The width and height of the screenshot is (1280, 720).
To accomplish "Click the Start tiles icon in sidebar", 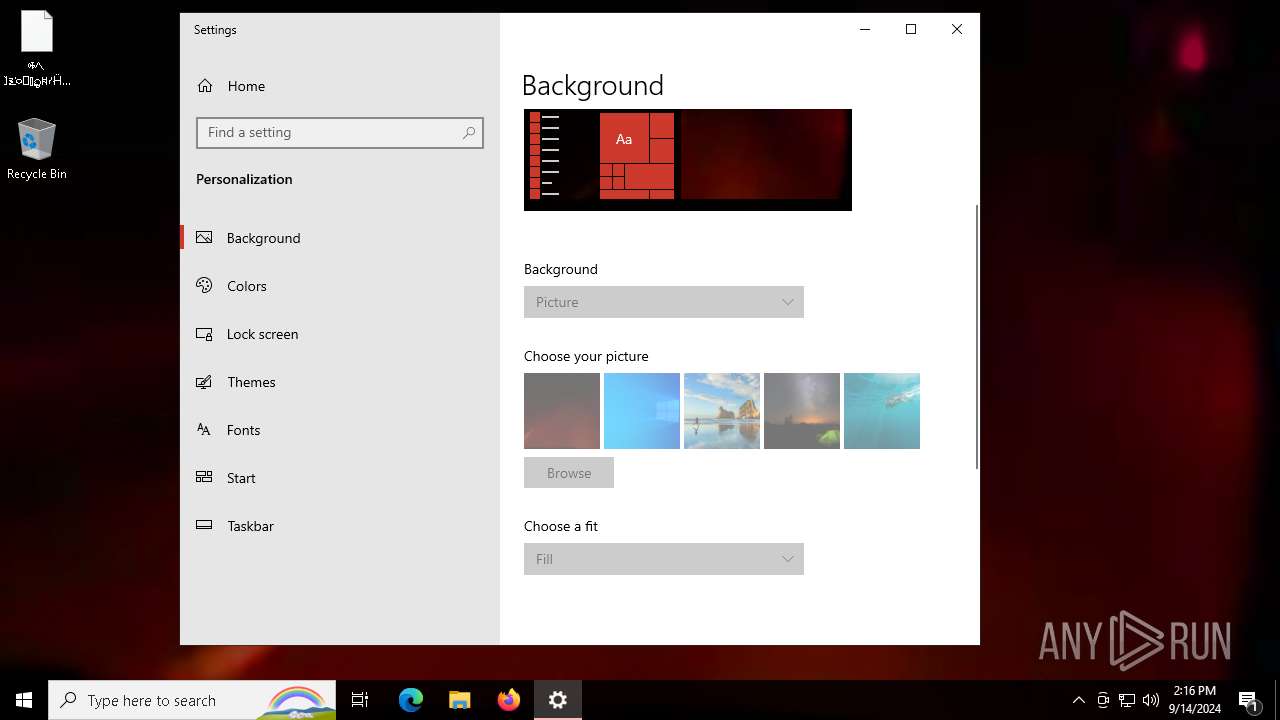I will tap(204, 477).
